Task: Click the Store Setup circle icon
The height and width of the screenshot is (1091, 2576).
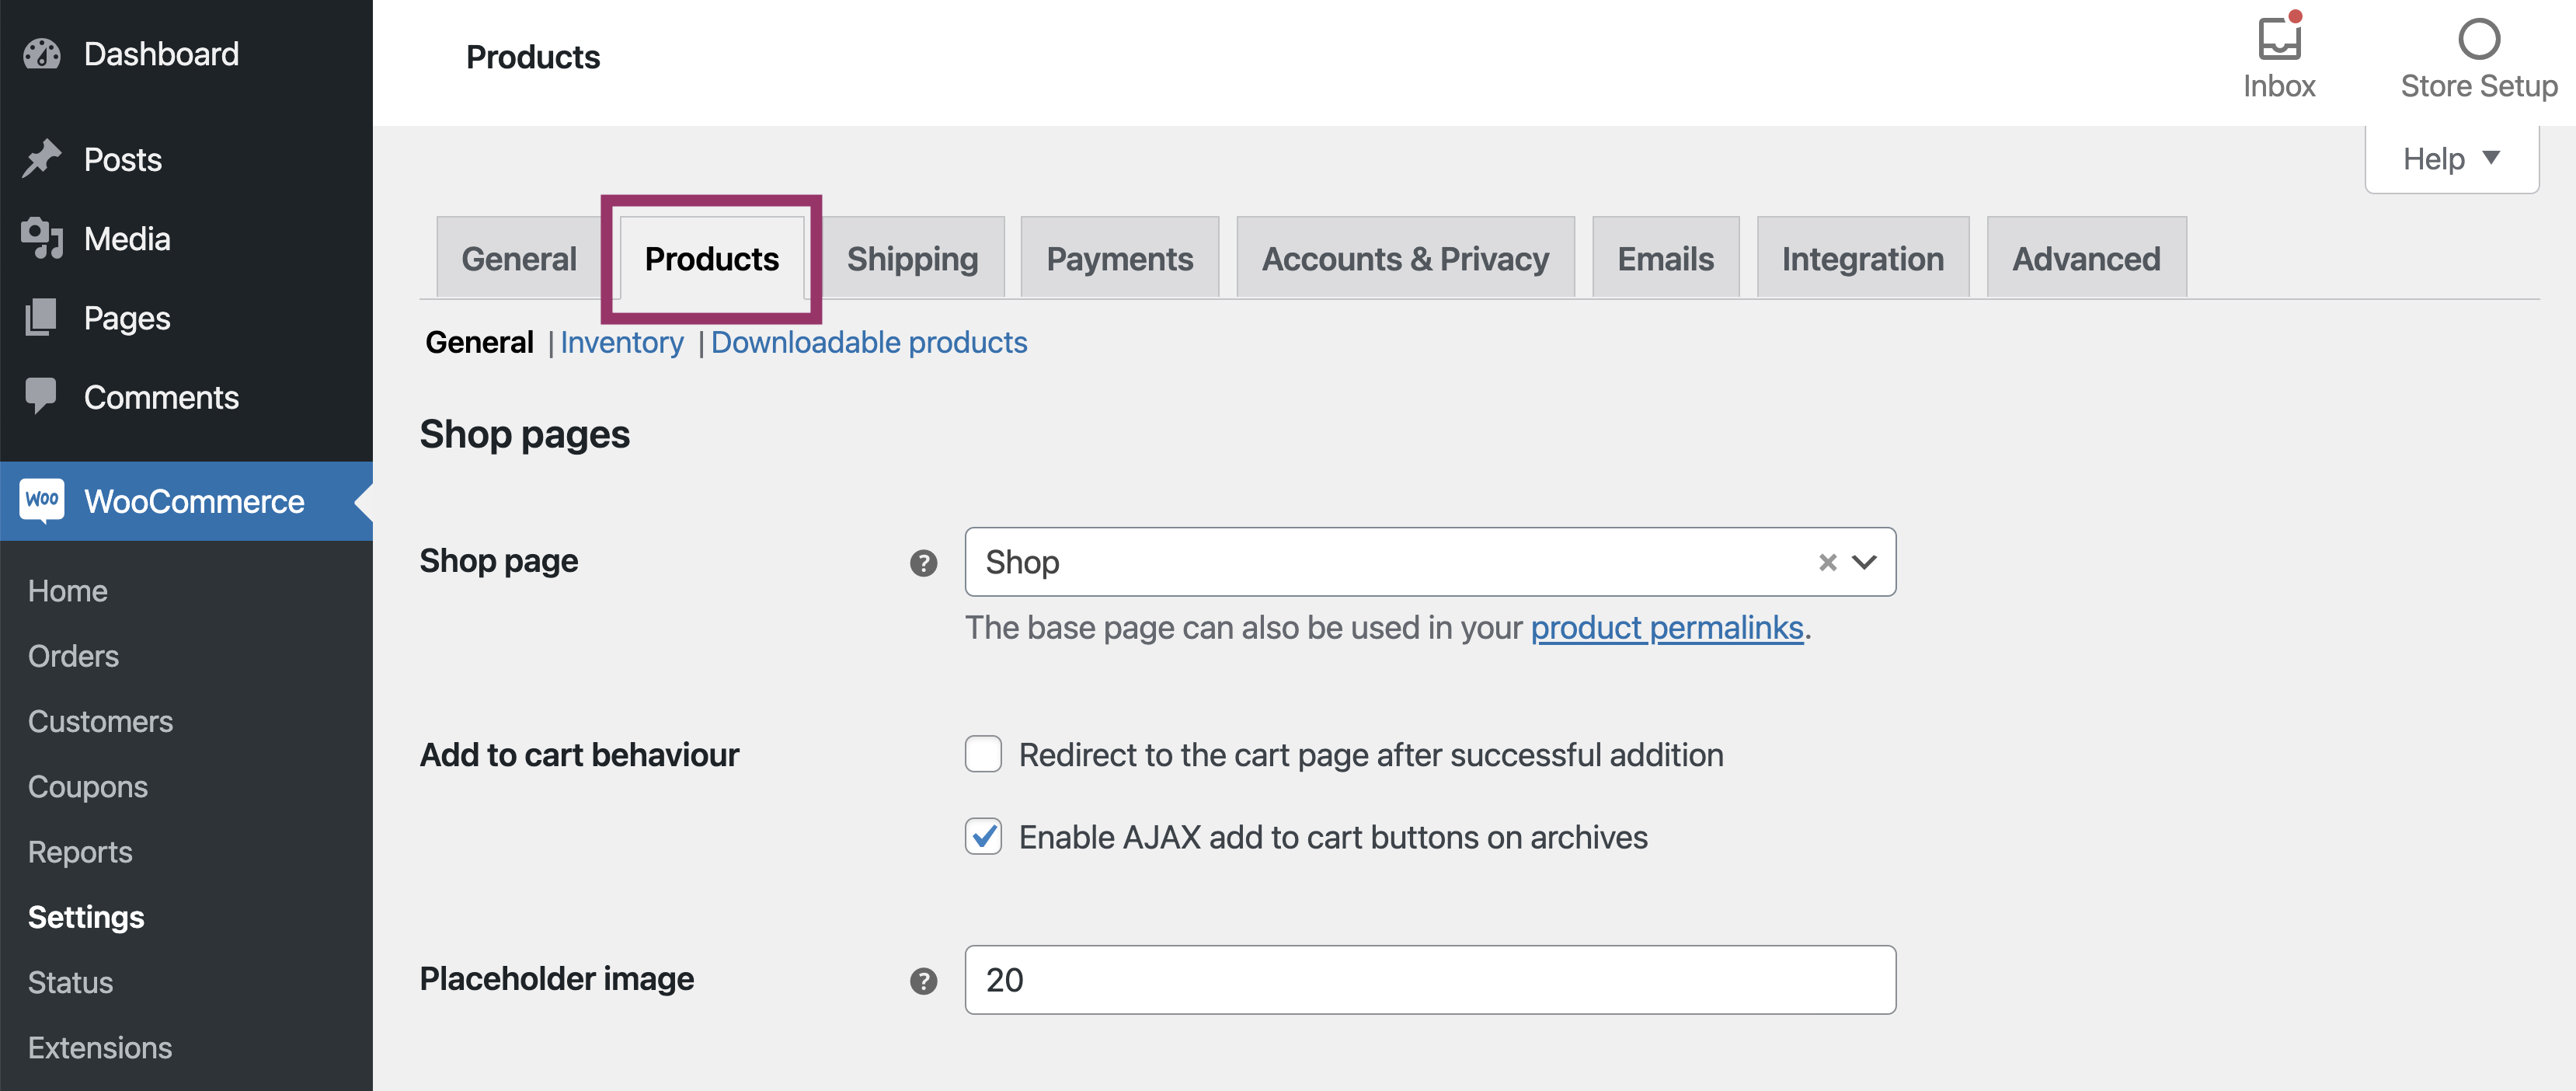Action: 2478,40
